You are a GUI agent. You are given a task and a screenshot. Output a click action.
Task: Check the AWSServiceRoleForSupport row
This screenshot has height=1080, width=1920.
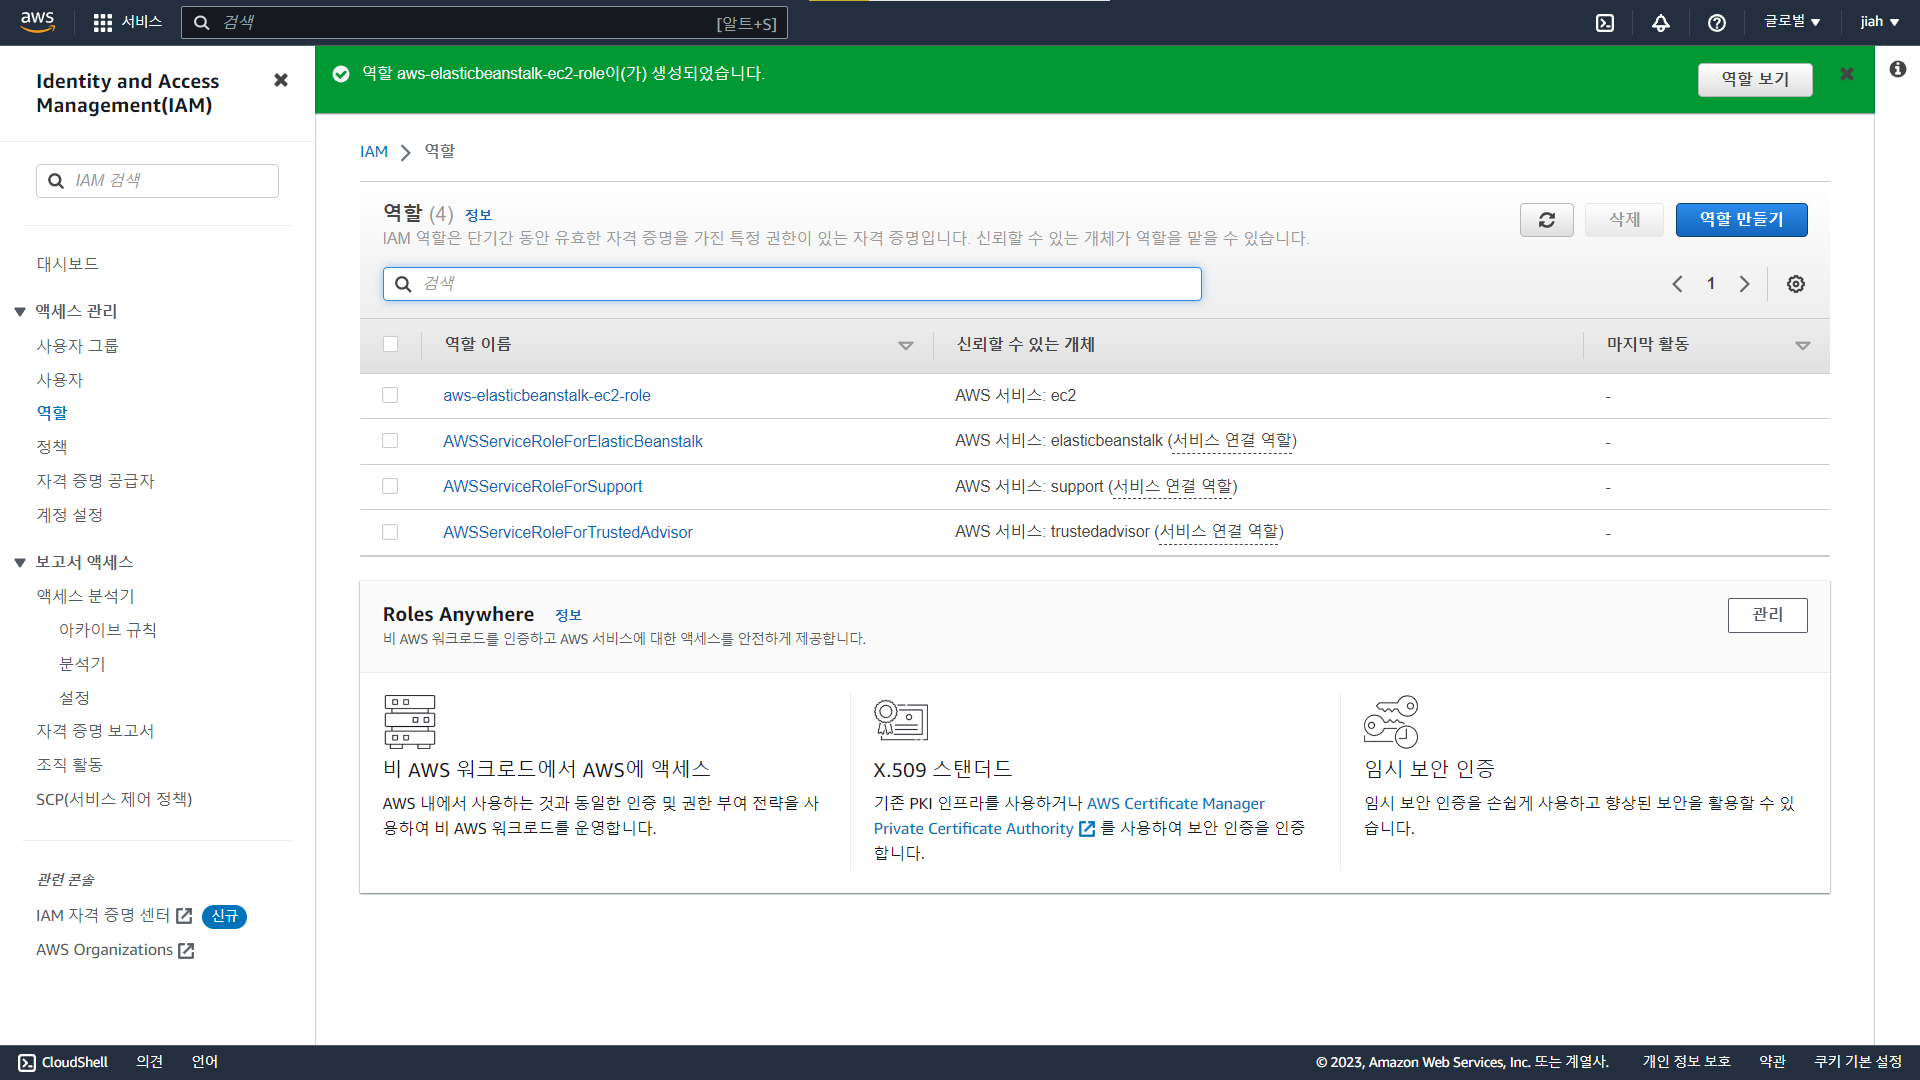coord(390,486)
